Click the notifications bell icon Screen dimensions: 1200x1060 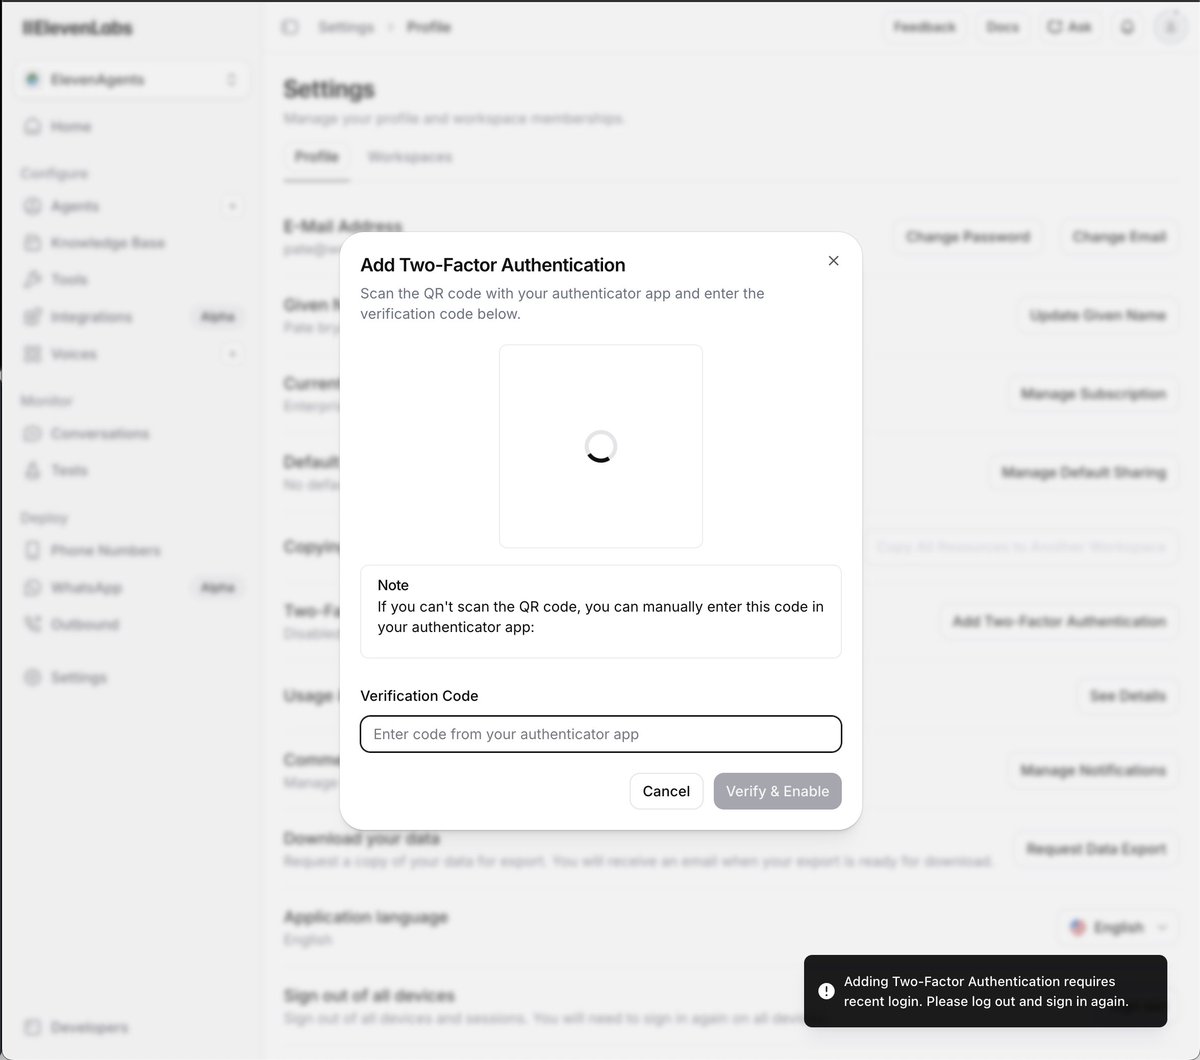[x=1127, y=27]
